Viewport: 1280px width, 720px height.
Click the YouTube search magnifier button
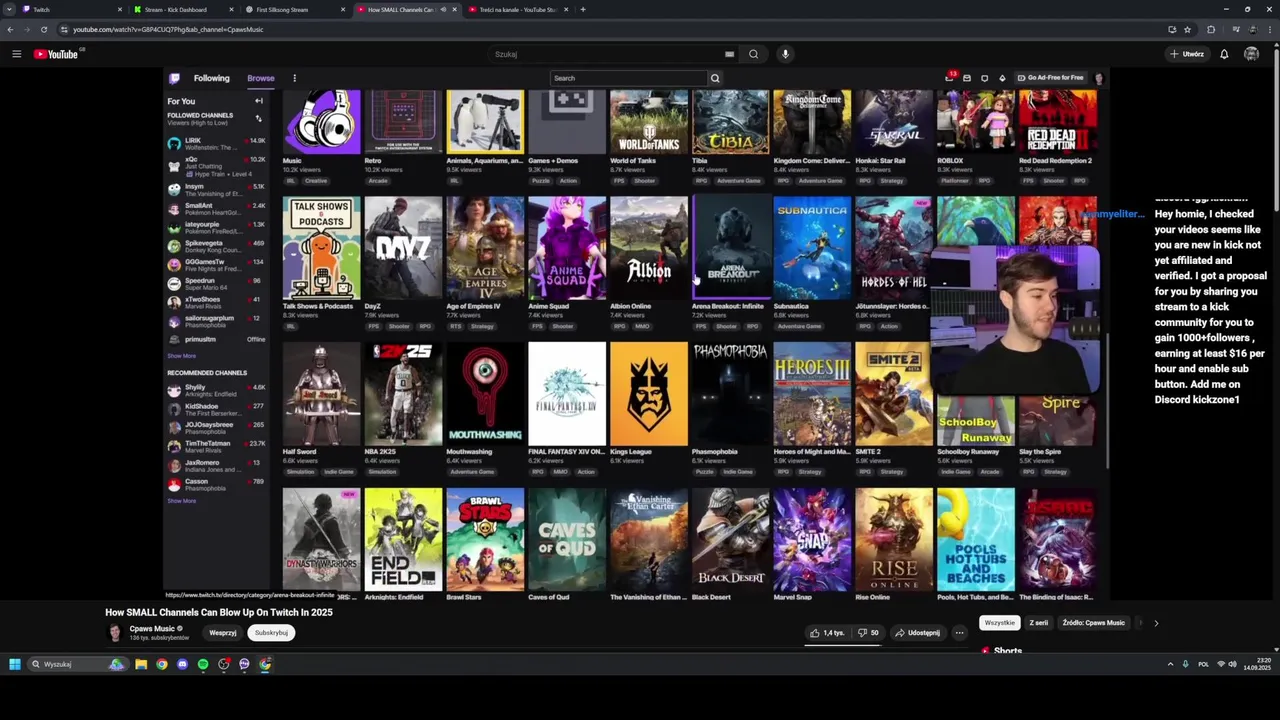coord(754,54)
